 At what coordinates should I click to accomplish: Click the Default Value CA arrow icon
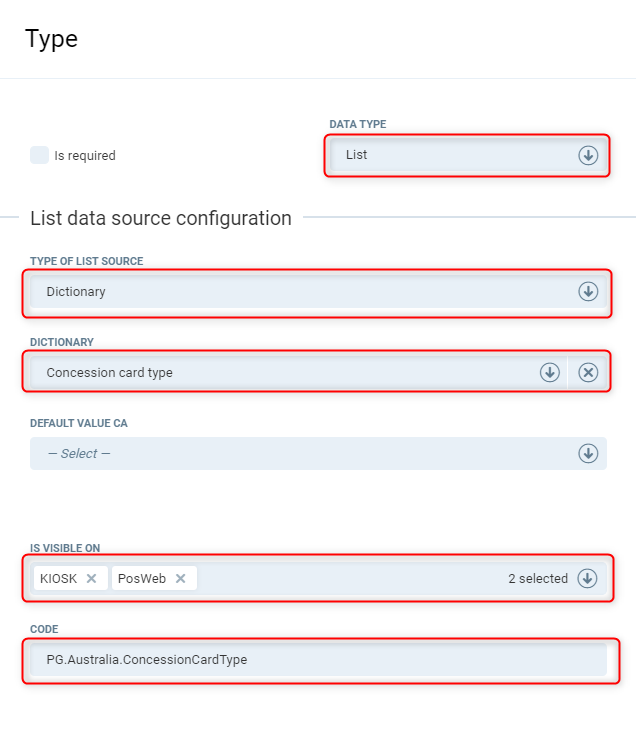[588, 453]
